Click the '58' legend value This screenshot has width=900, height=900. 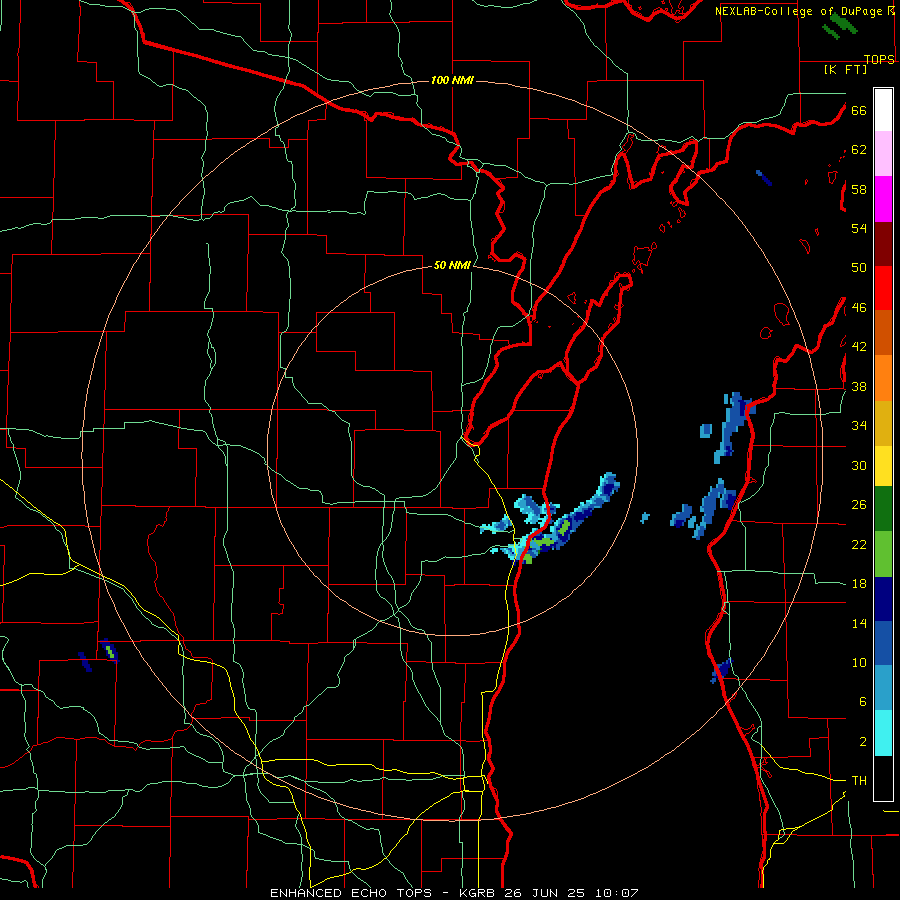pos(859,189)
